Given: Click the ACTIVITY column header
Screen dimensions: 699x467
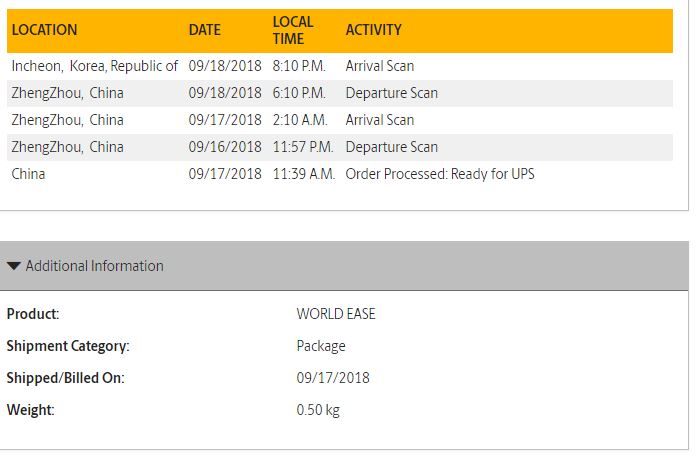Looking at the screenshot, I should 374,30.
